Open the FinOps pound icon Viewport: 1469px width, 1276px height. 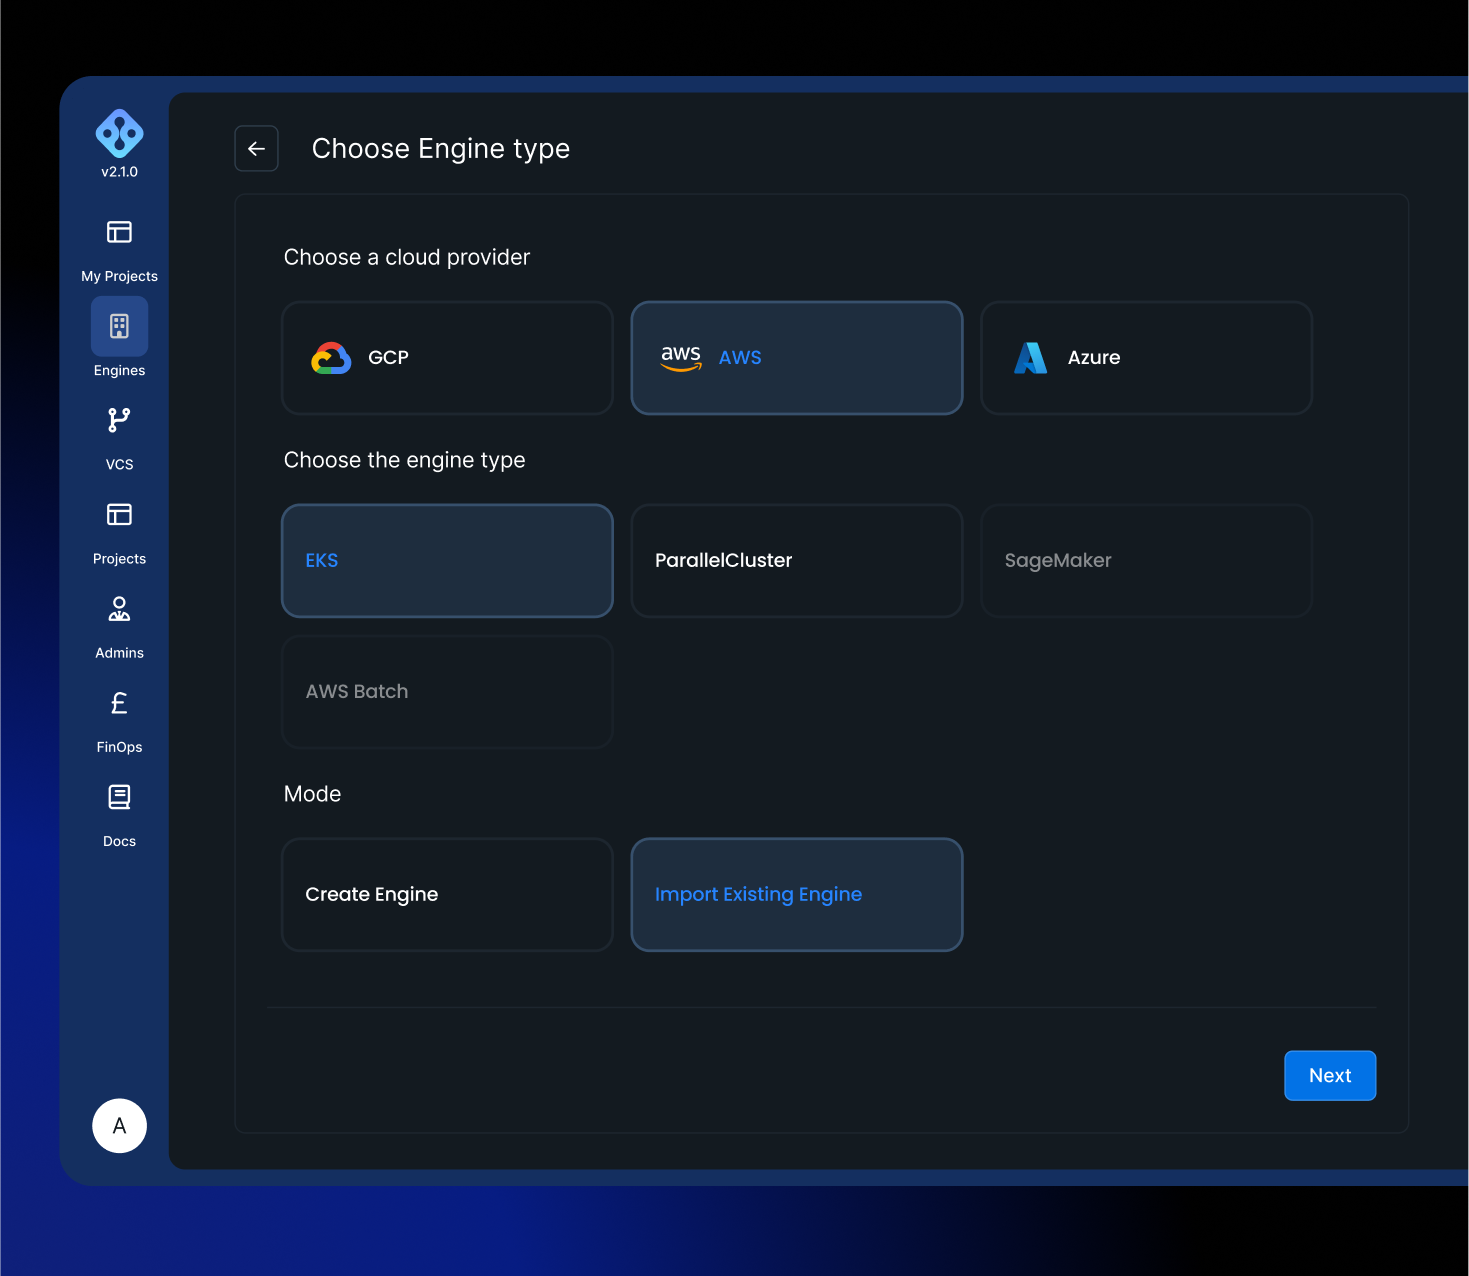pyautogui.click(x=119, y=703)
